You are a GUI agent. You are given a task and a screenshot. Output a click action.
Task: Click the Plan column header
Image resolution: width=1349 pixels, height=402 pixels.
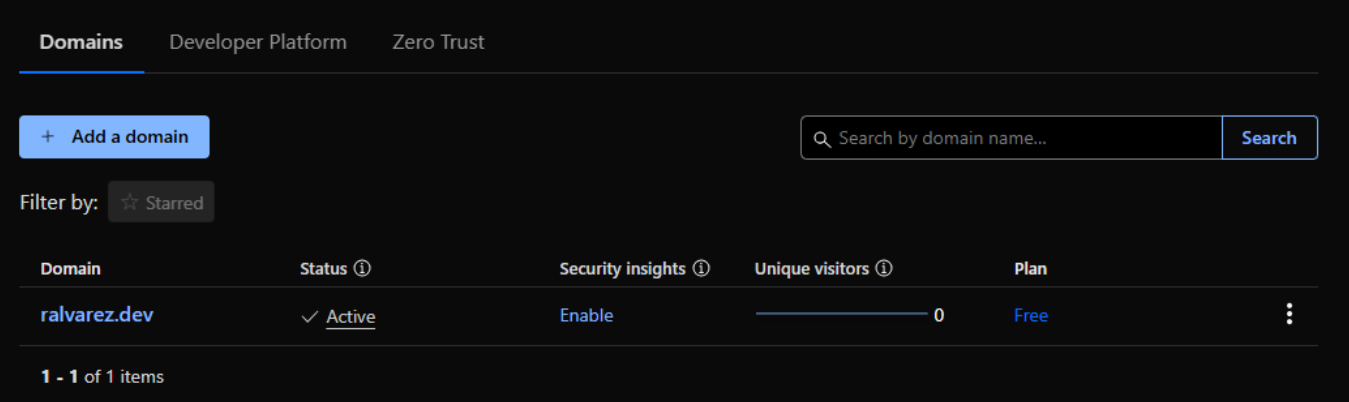point(1031,269)
